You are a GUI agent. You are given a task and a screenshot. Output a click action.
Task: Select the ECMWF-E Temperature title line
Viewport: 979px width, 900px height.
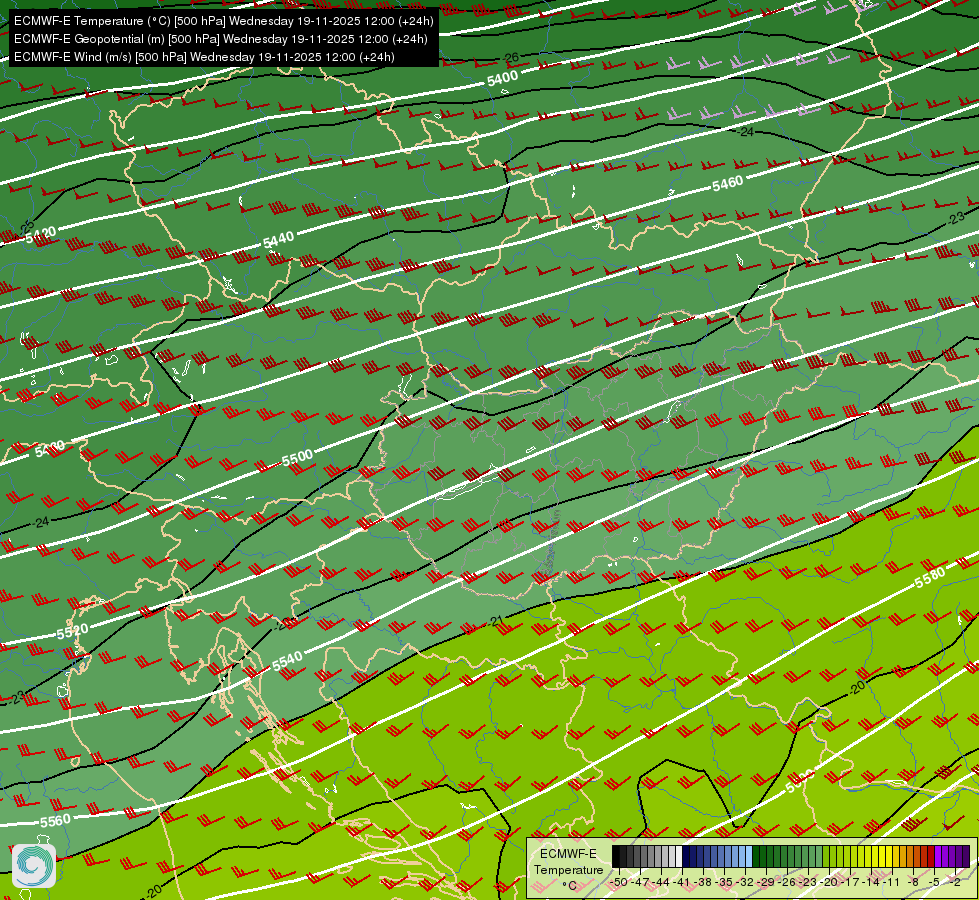(x=224, y=21)
